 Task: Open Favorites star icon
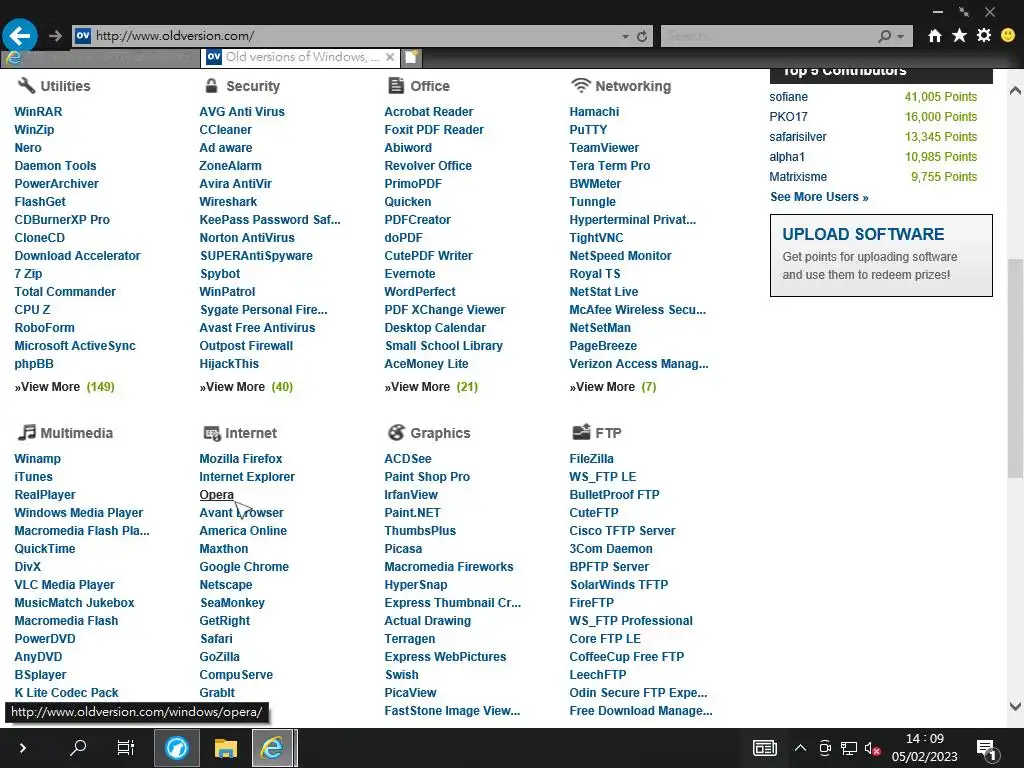(959, 35)
